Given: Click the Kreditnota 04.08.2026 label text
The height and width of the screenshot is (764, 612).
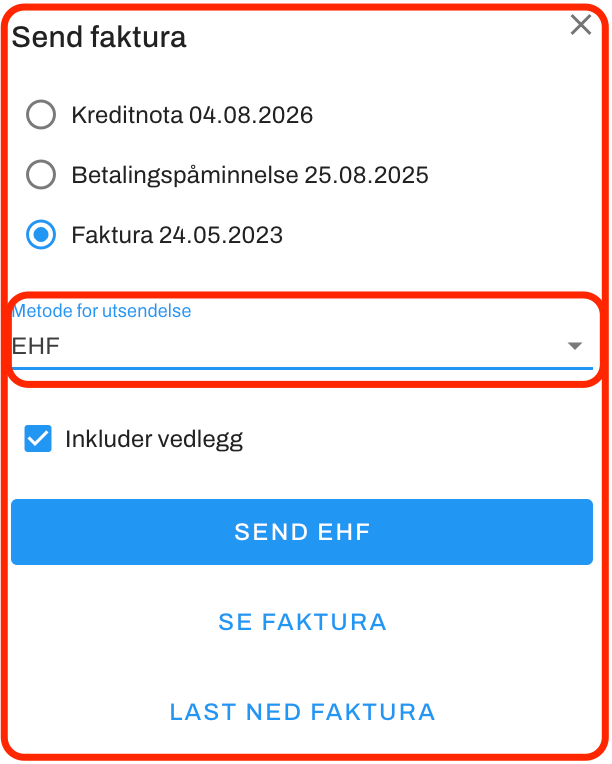Looking at the screenshot, I should coord(192,115).
